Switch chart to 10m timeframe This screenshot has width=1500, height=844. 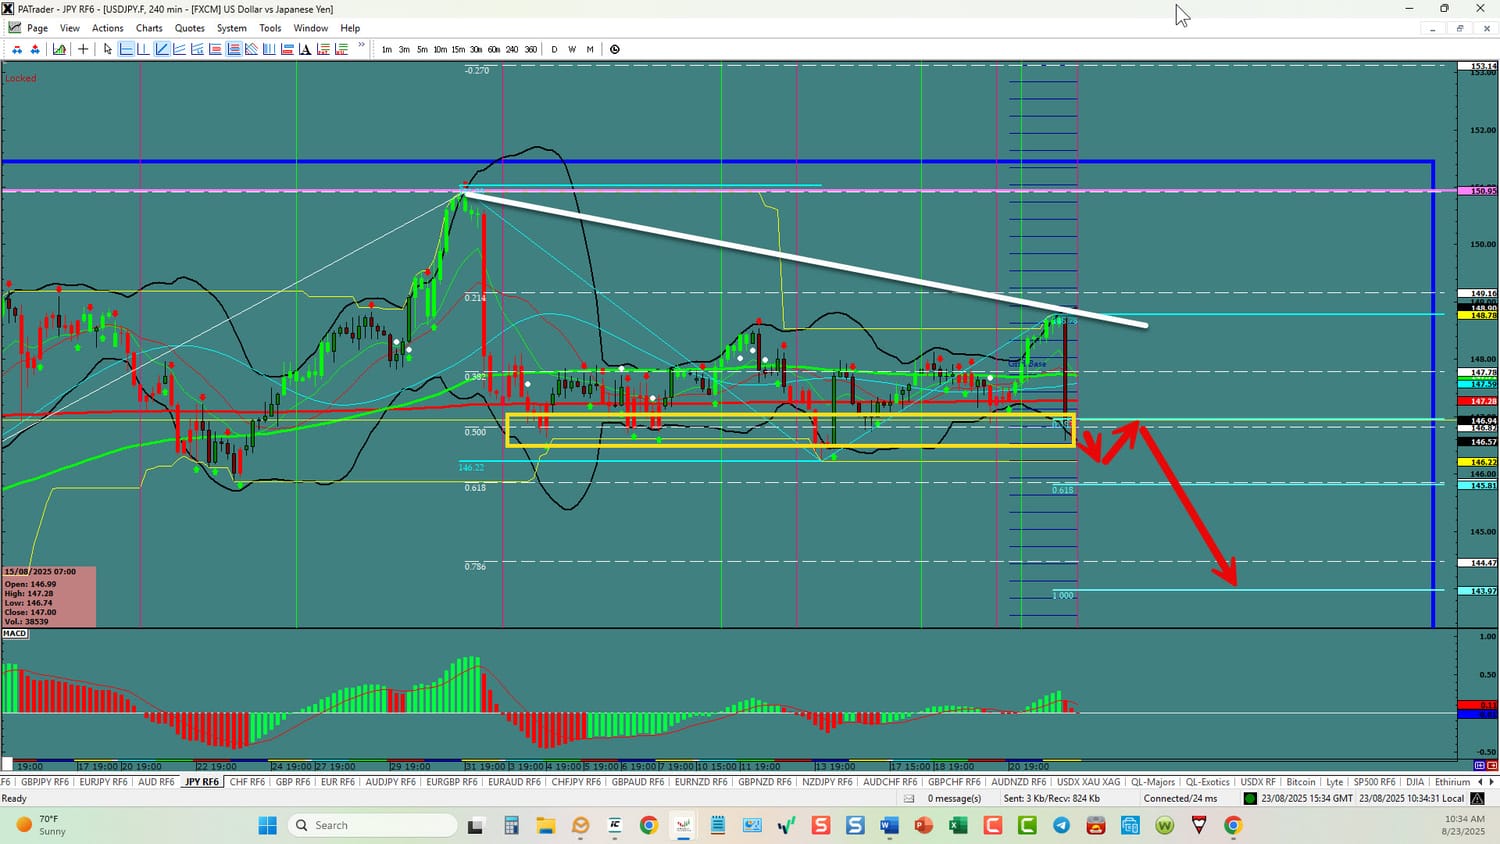point(440,49)
